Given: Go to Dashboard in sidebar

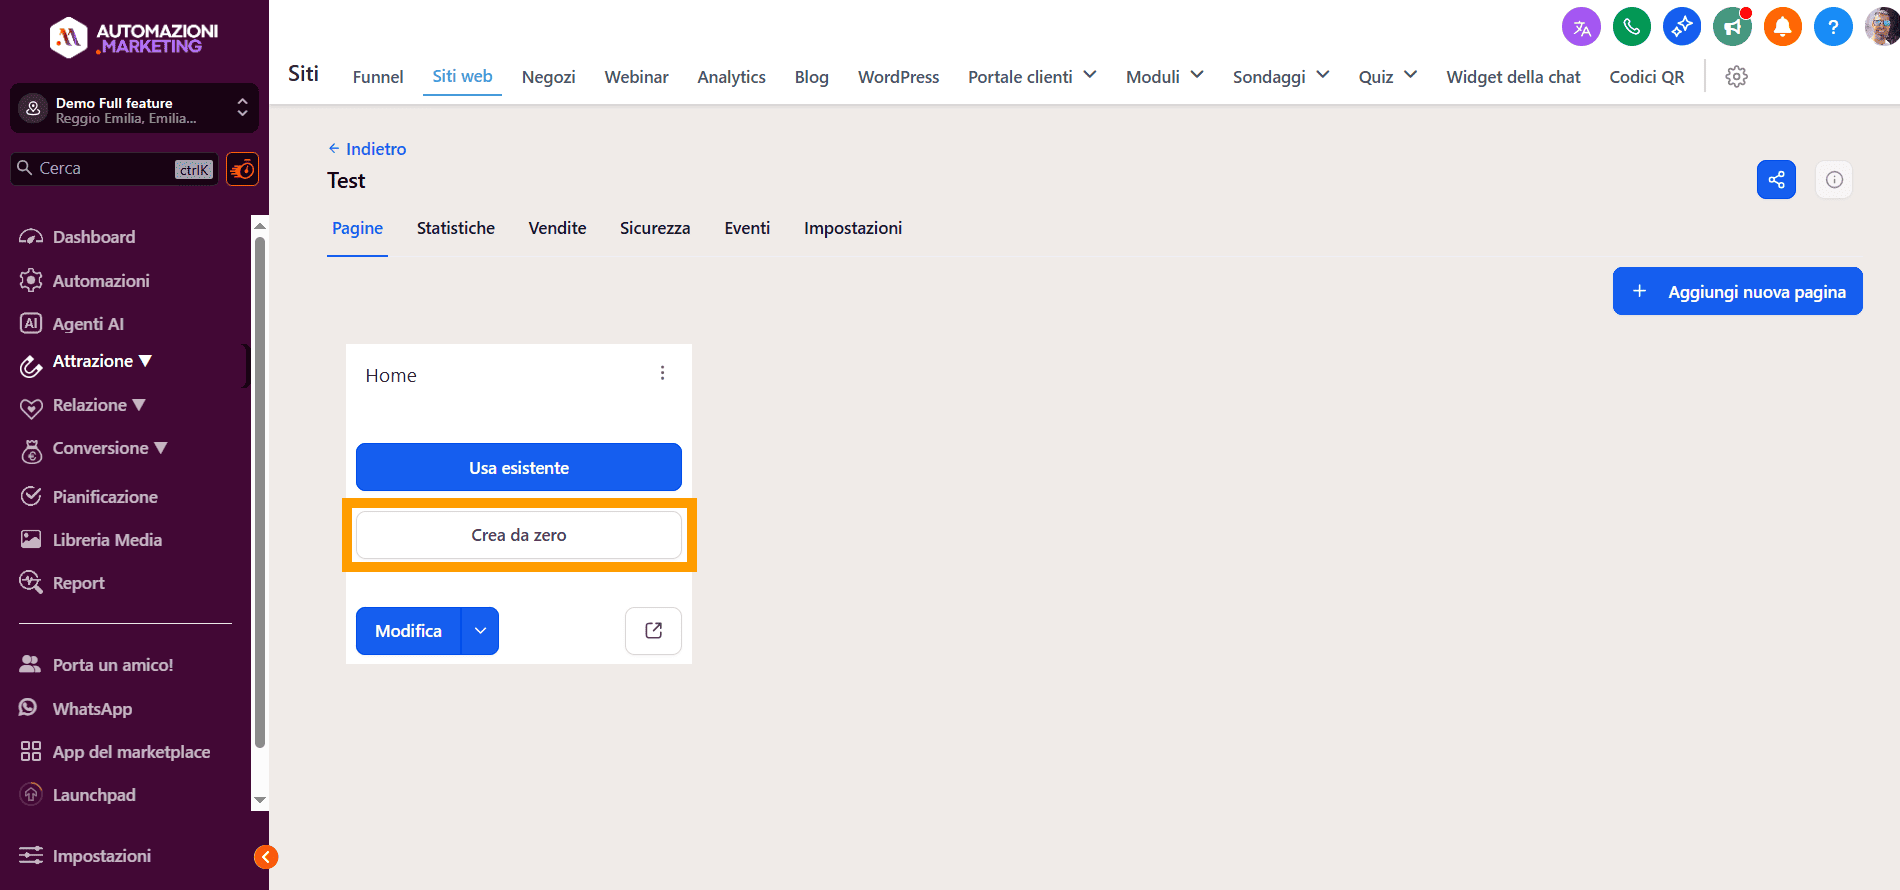Looking at the screenshot, I should (x=94, y=237).
